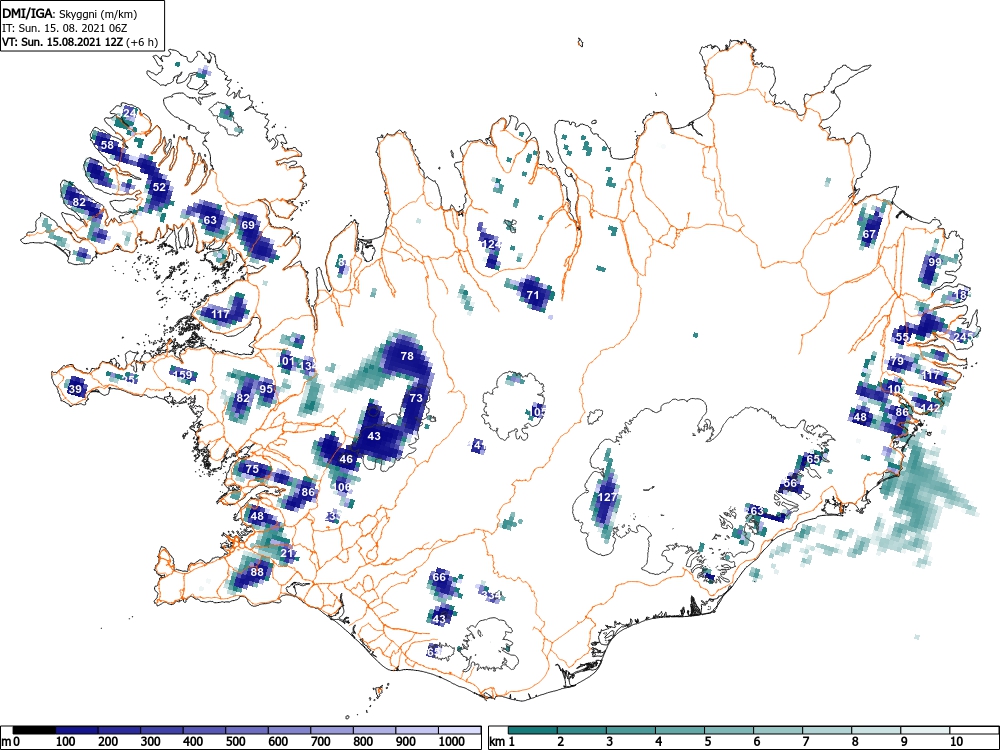The width and height of the screenshot is (1000, 750).
Task: Click the '142' label on the east coast
Action: (931, 408)
